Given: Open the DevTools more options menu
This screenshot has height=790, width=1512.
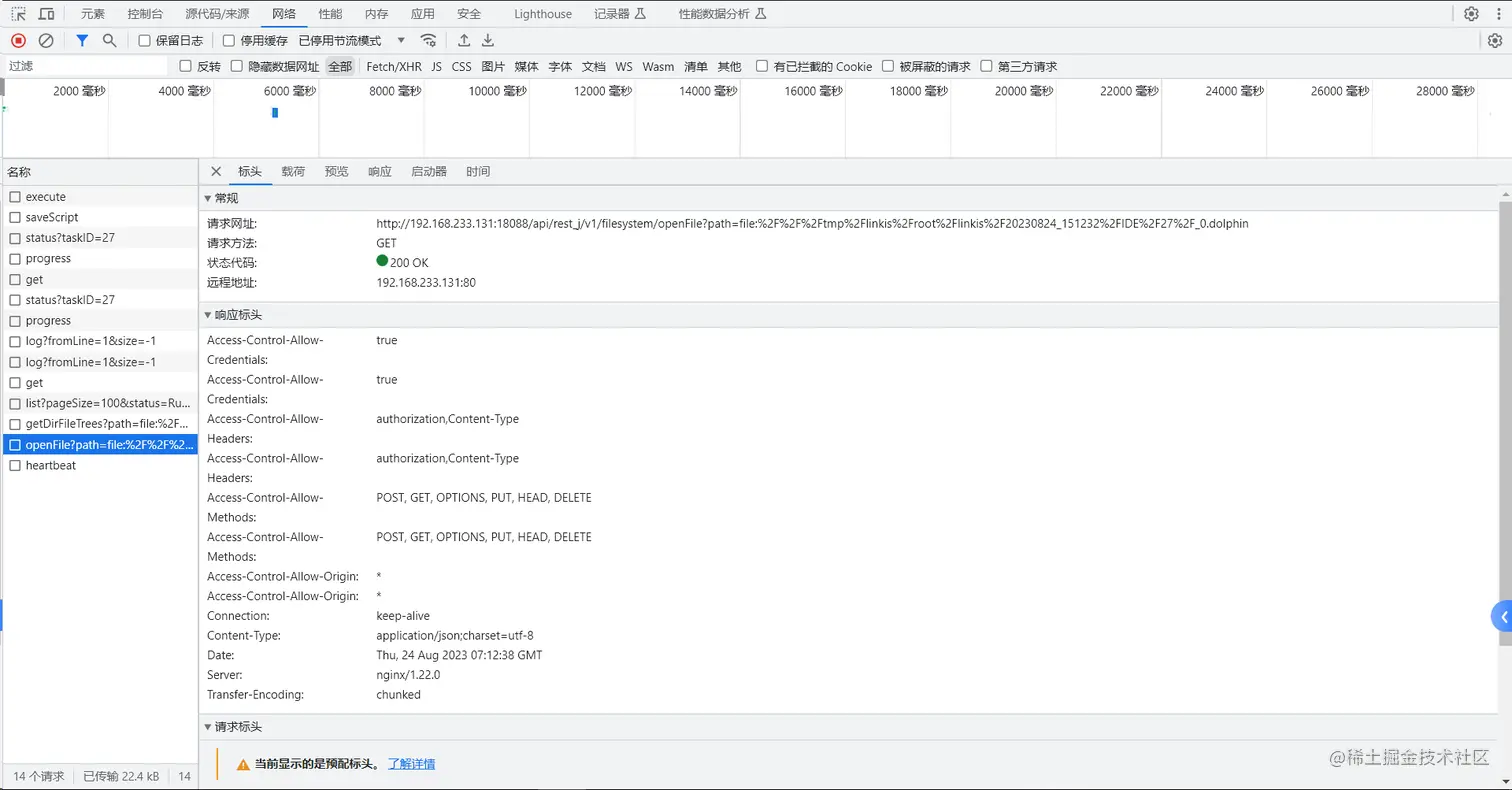Looking at the screenshot, I should pos(1497,14).
